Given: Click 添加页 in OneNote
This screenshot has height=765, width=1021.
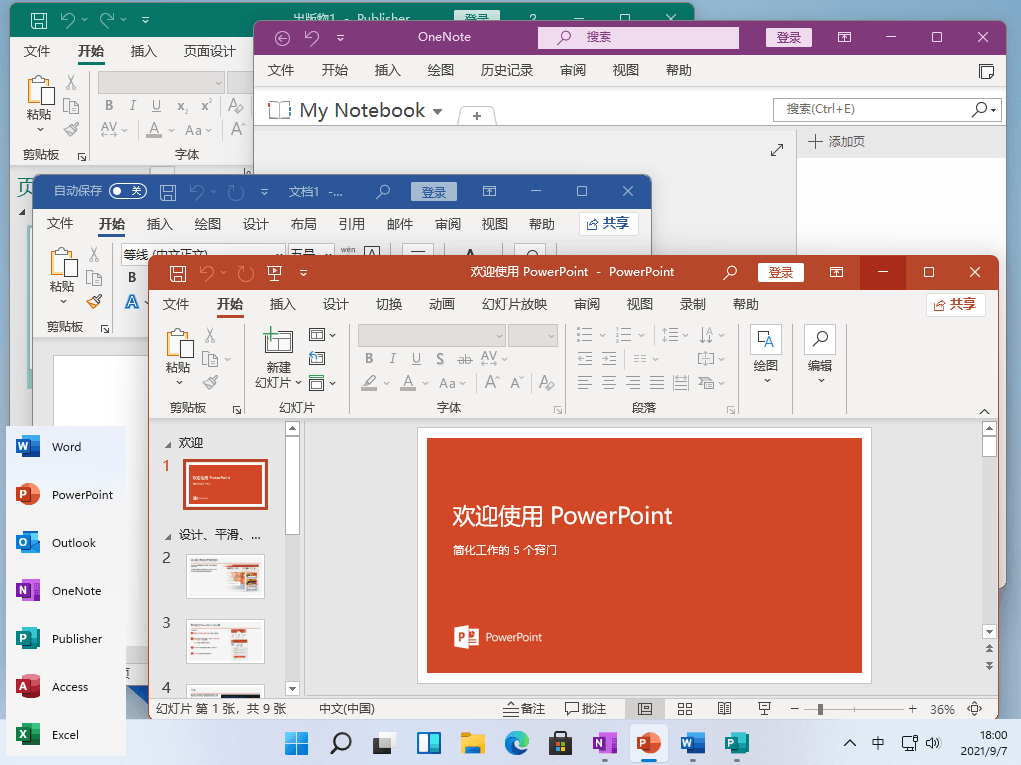Looking at the screenshot, I should point(837,141).
